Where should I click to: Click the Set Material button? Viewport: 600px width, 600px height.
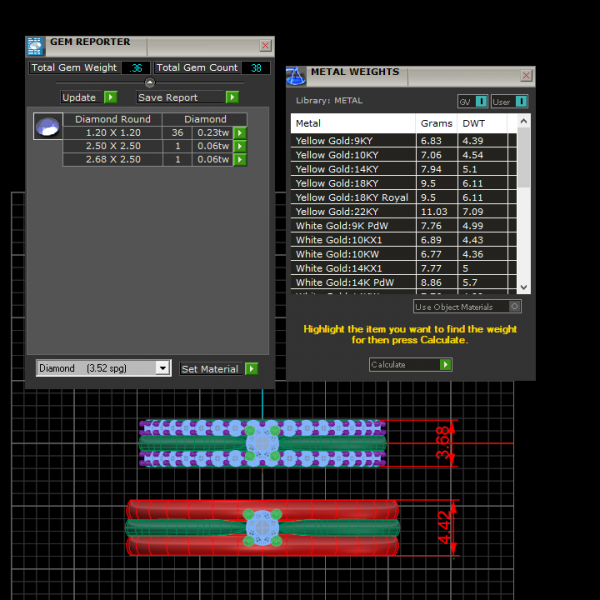(x=210, y=369)
